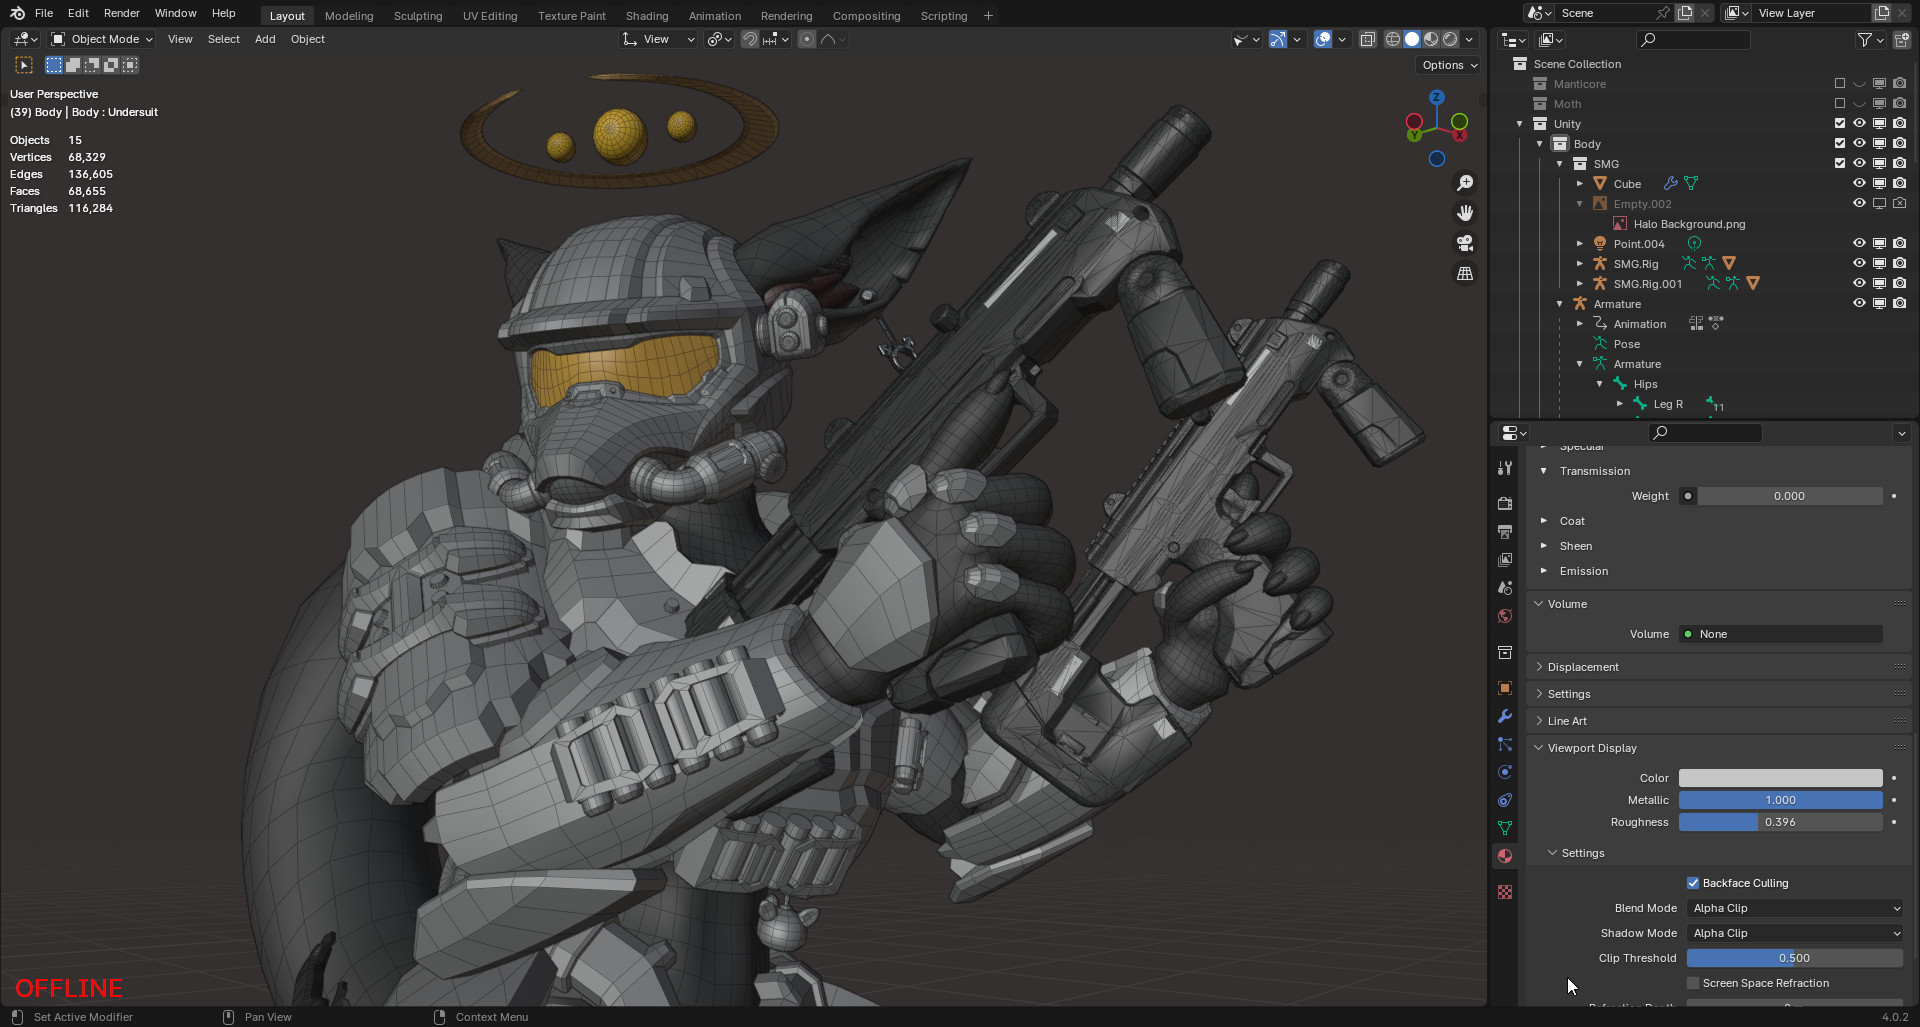The height and width of the screenshot is (1027, 1920).
Task: Uncheck Backface Culling checkbox
Action: [x=1693, y=883]
